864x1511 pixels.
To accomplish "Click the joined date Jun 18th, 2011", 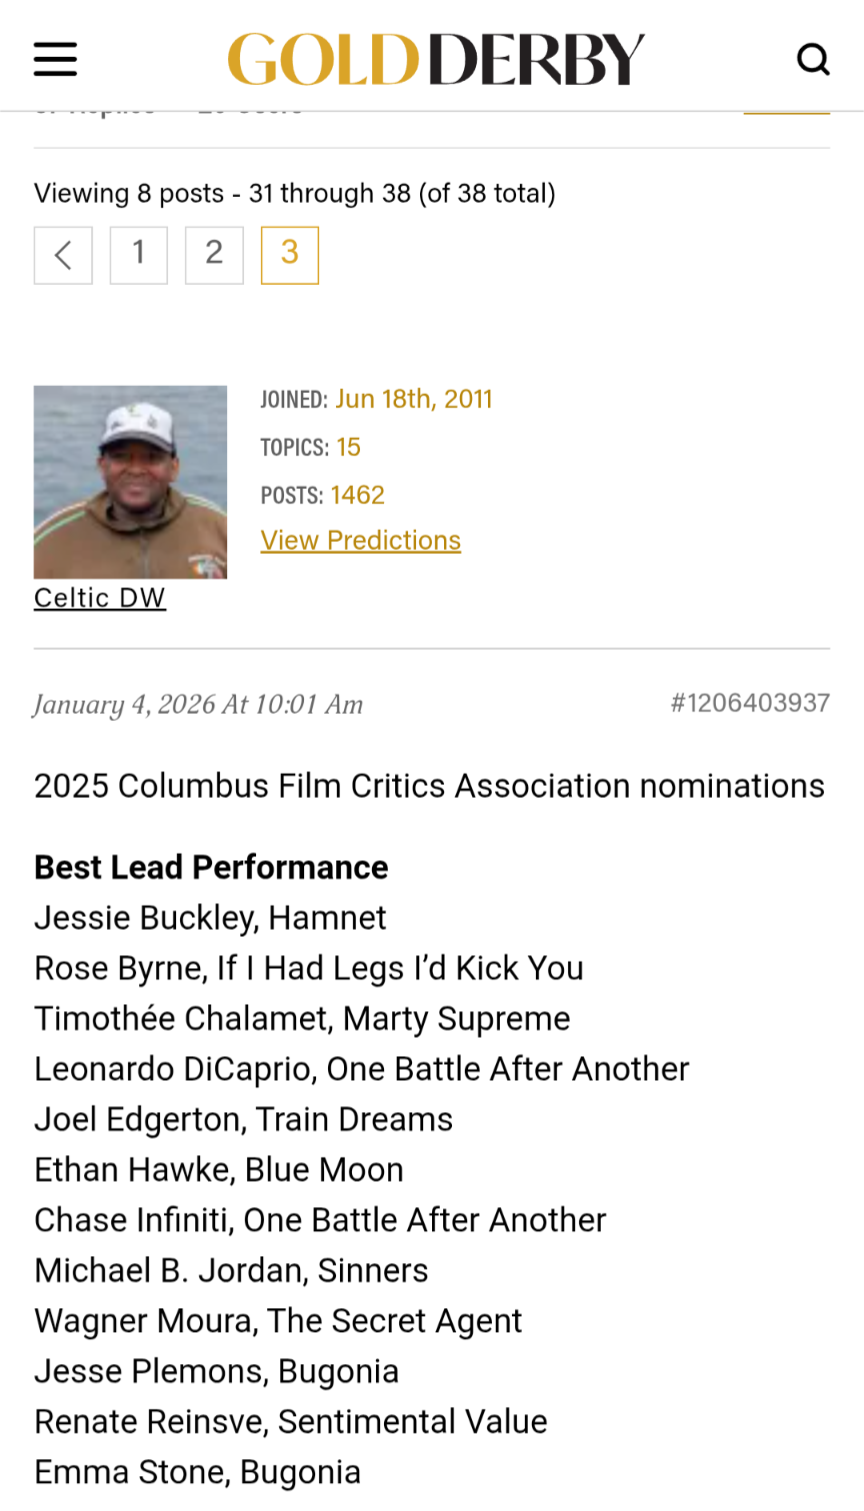I will tap(414, 399).
